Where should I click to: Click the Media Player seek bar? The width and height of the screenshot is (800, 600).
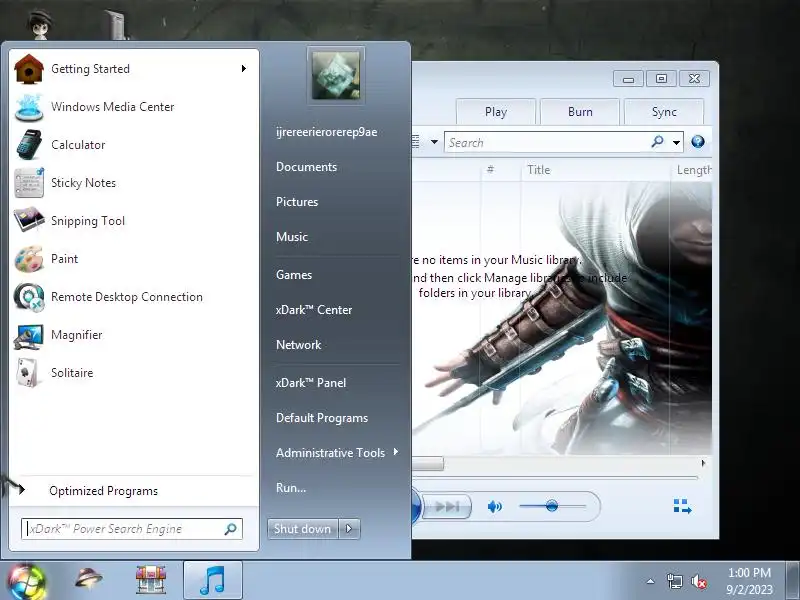pos(555,478)
